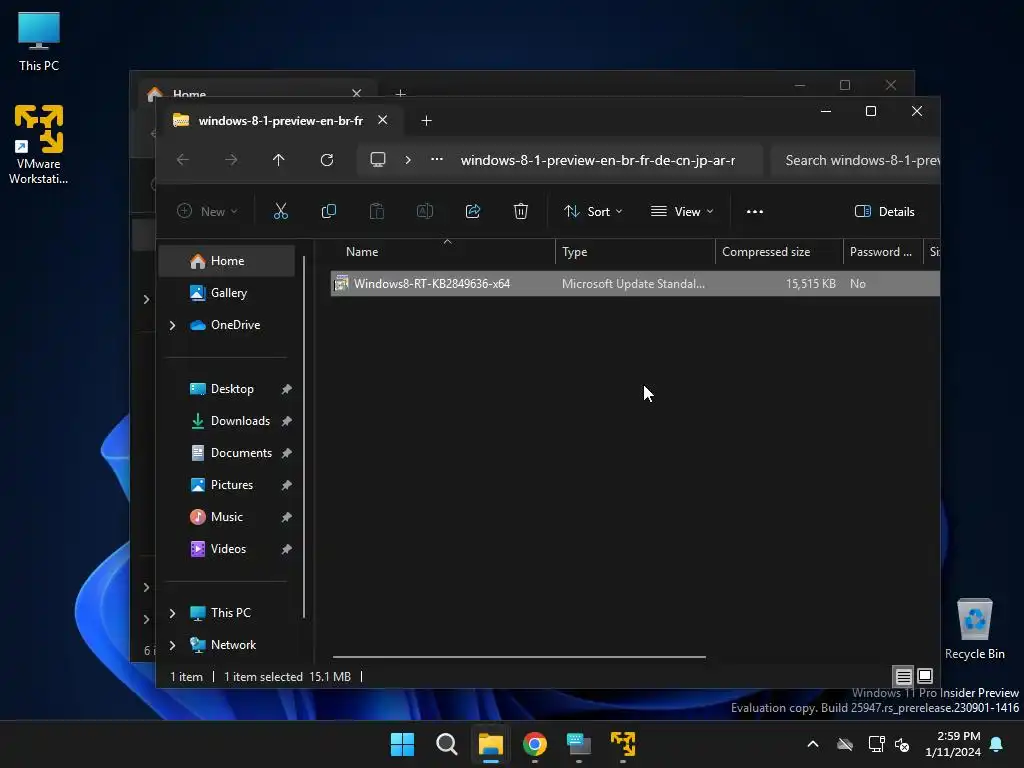Open Home in navigation pane
Viewport: 1024px width, 768px height.
[227, 261]
